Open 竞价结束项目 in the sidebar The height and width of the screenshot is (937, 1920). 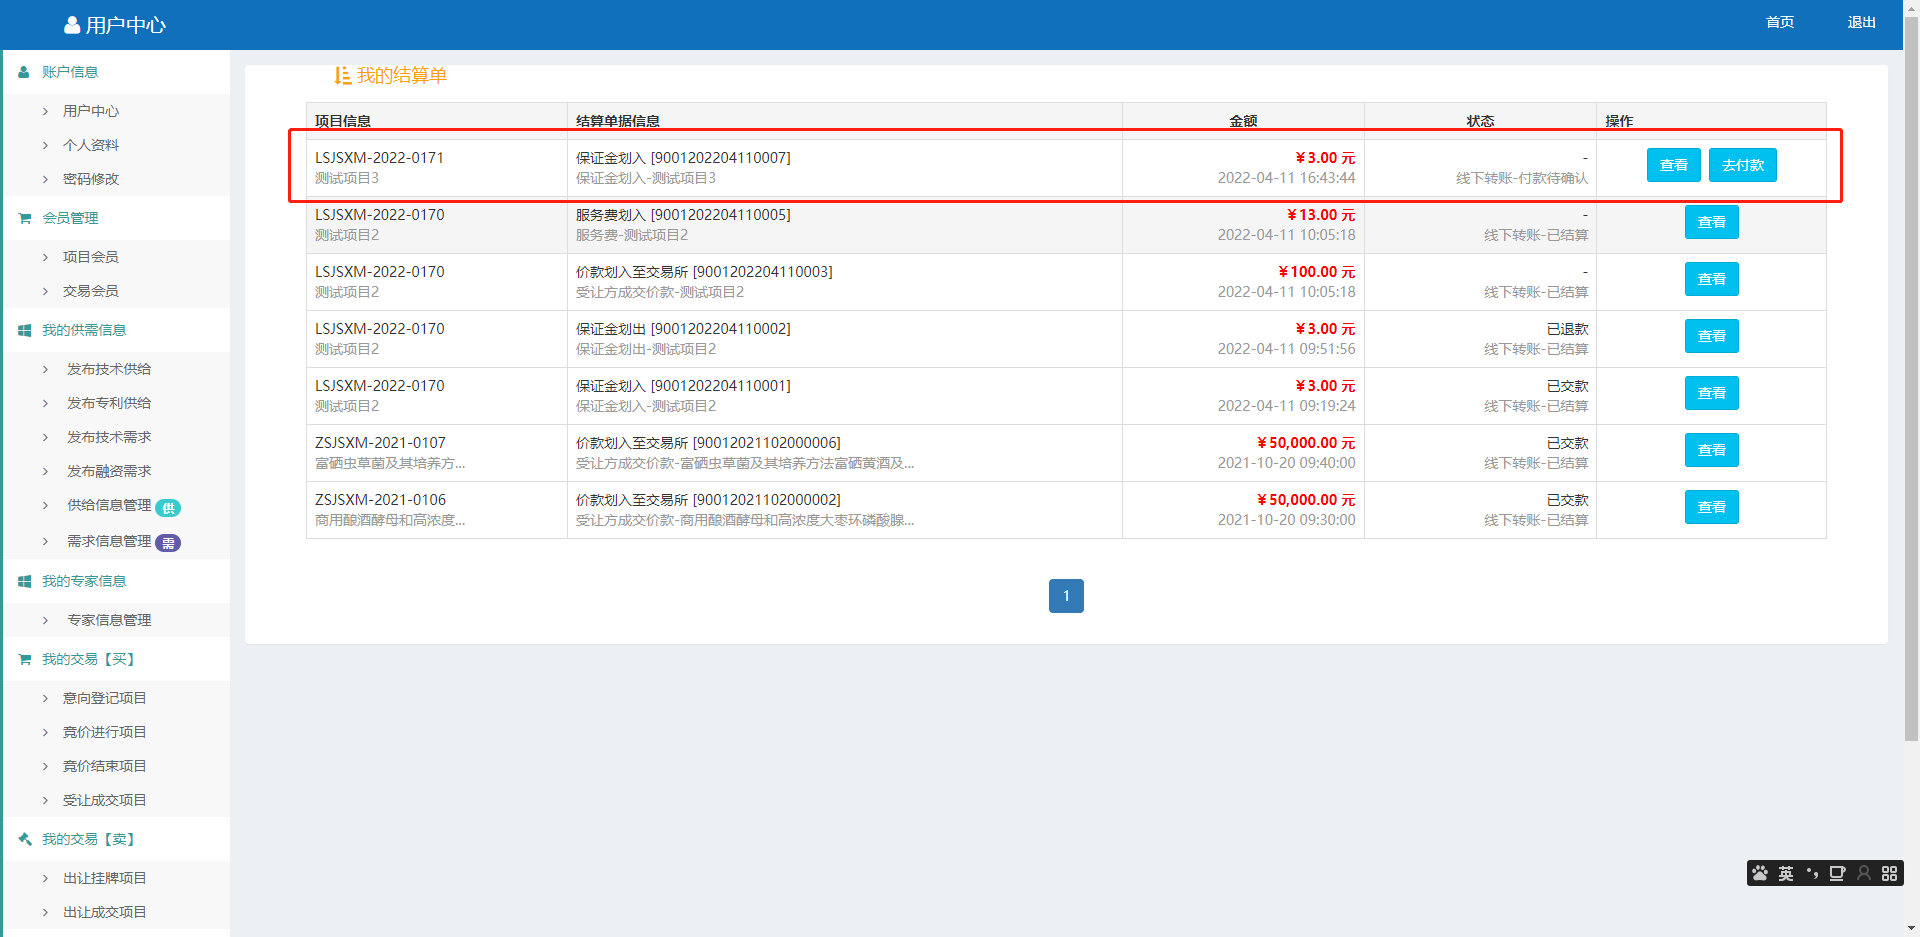(x=104, y=766)
